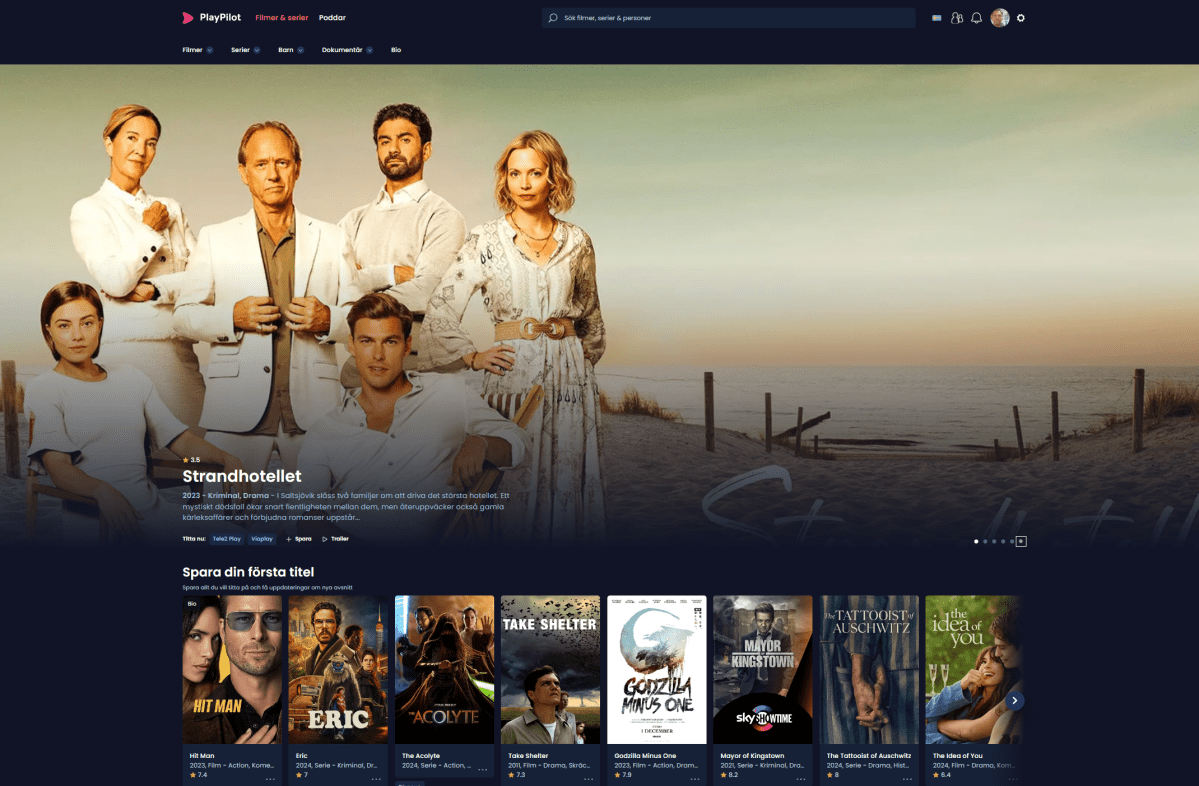The height and width of the screenshot is (786, 1199).
Task: Expand the Filmer dropdown
Action: (197, 50)
